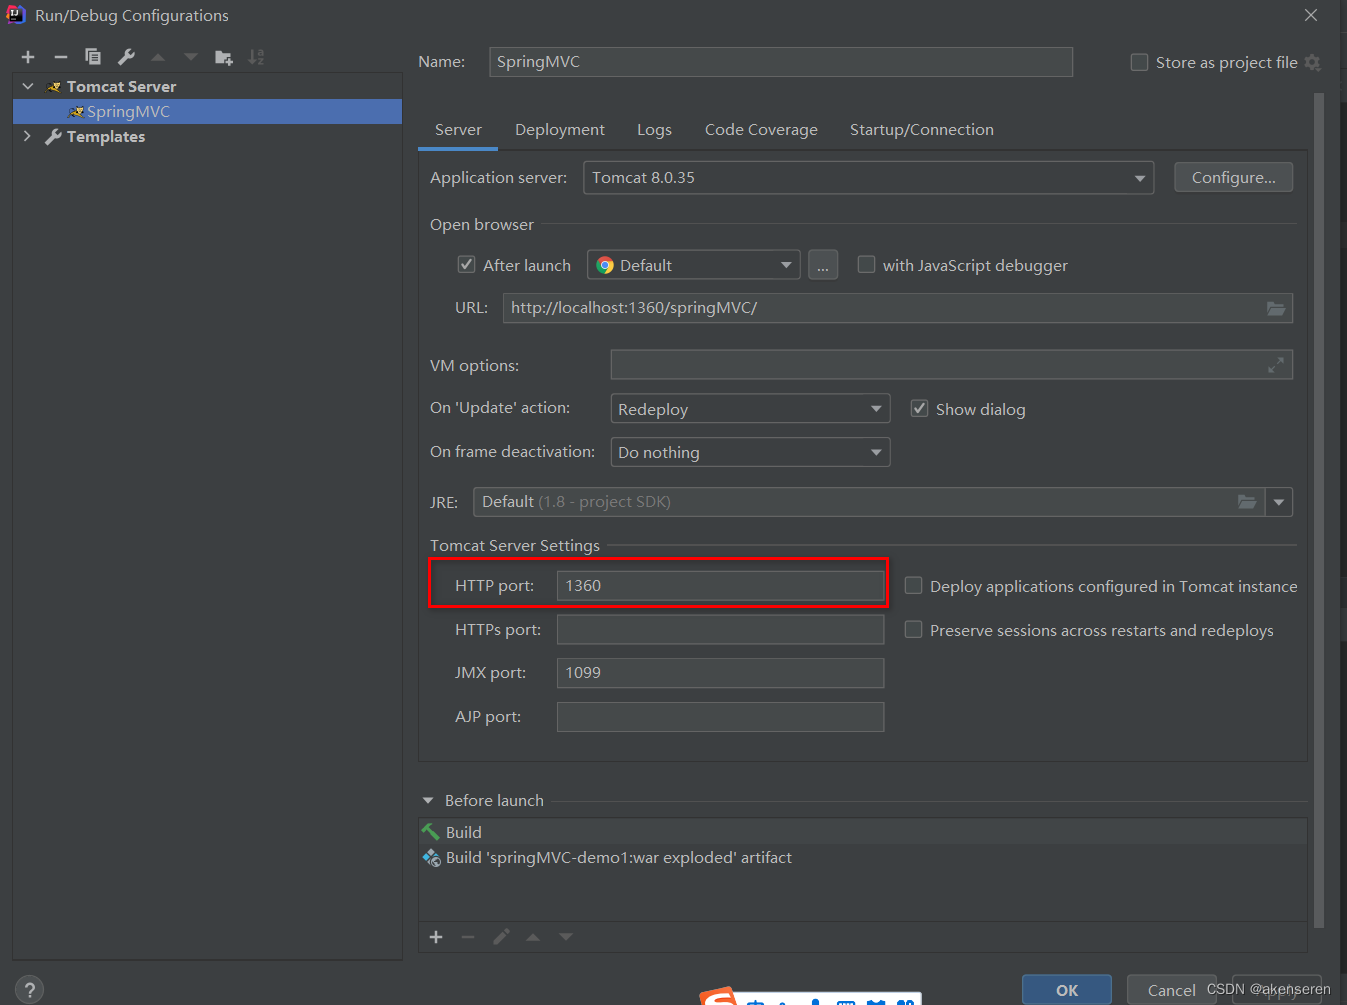Click IntelliJ IDEA icon in title bar

coord(16,15)
